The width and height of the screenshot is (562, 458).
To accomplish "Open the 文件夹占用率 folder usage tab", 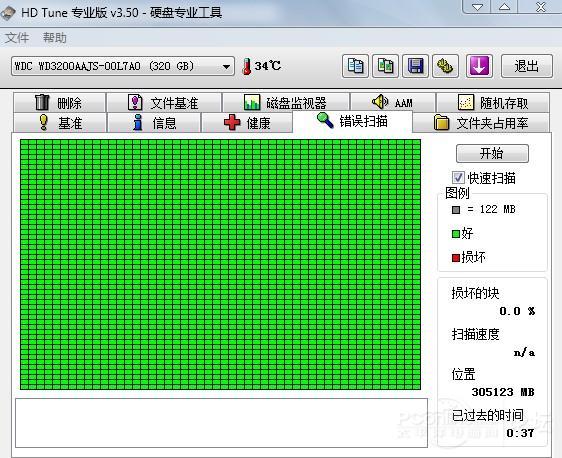I will tap(481, 123).
